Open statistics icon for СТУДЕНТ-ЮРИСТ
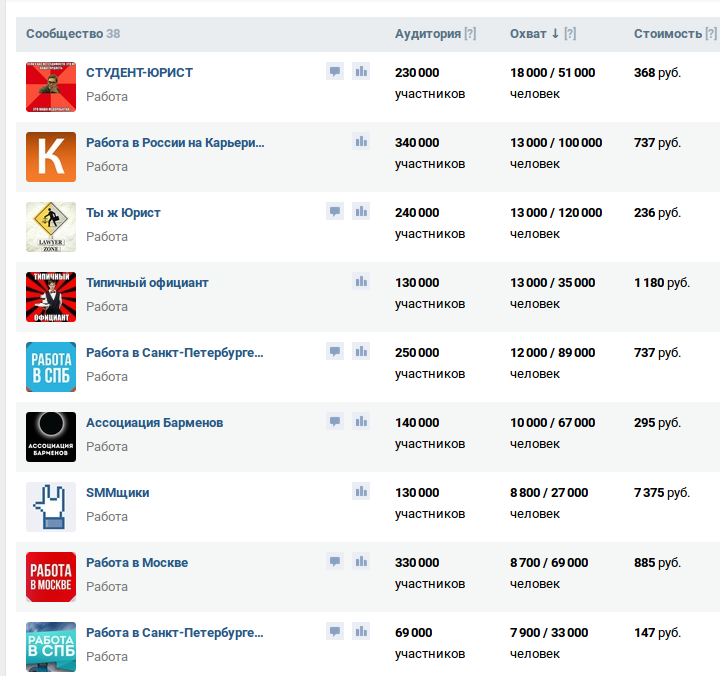Screen dimensions: 720x676 pyautogui.click(x=361, y=71)
